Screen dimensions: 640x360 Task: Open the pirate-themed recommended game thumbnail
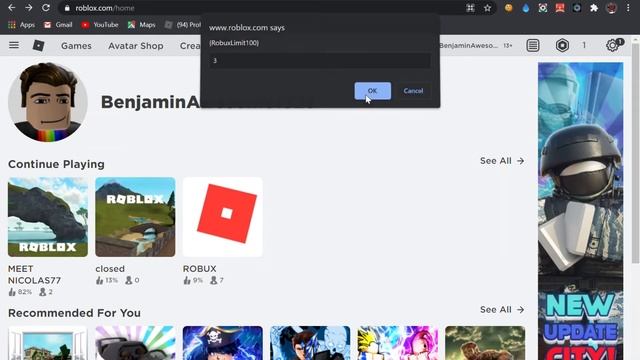222,343
